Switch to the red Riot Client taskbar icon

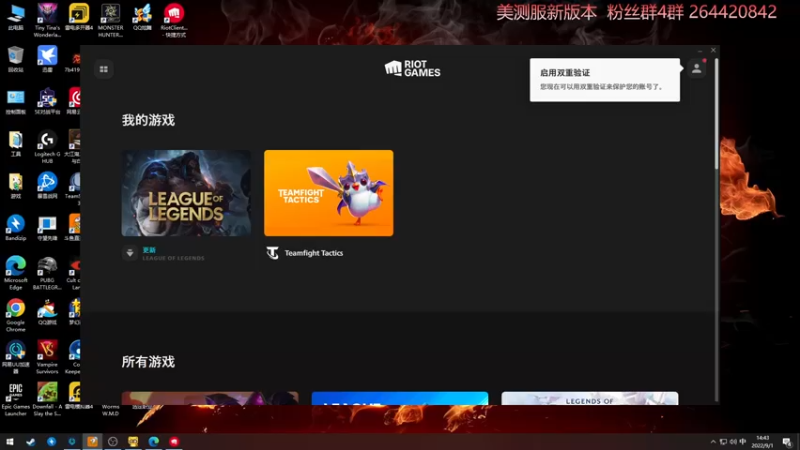click(x=174, y=441)
